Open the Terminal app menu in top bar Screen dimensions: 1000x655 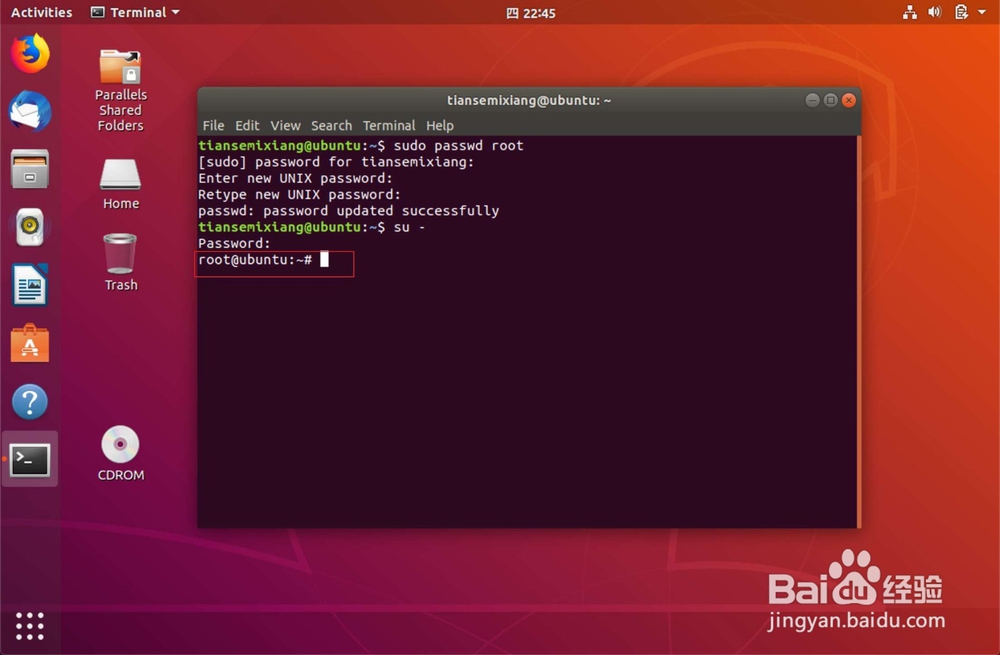135,12
